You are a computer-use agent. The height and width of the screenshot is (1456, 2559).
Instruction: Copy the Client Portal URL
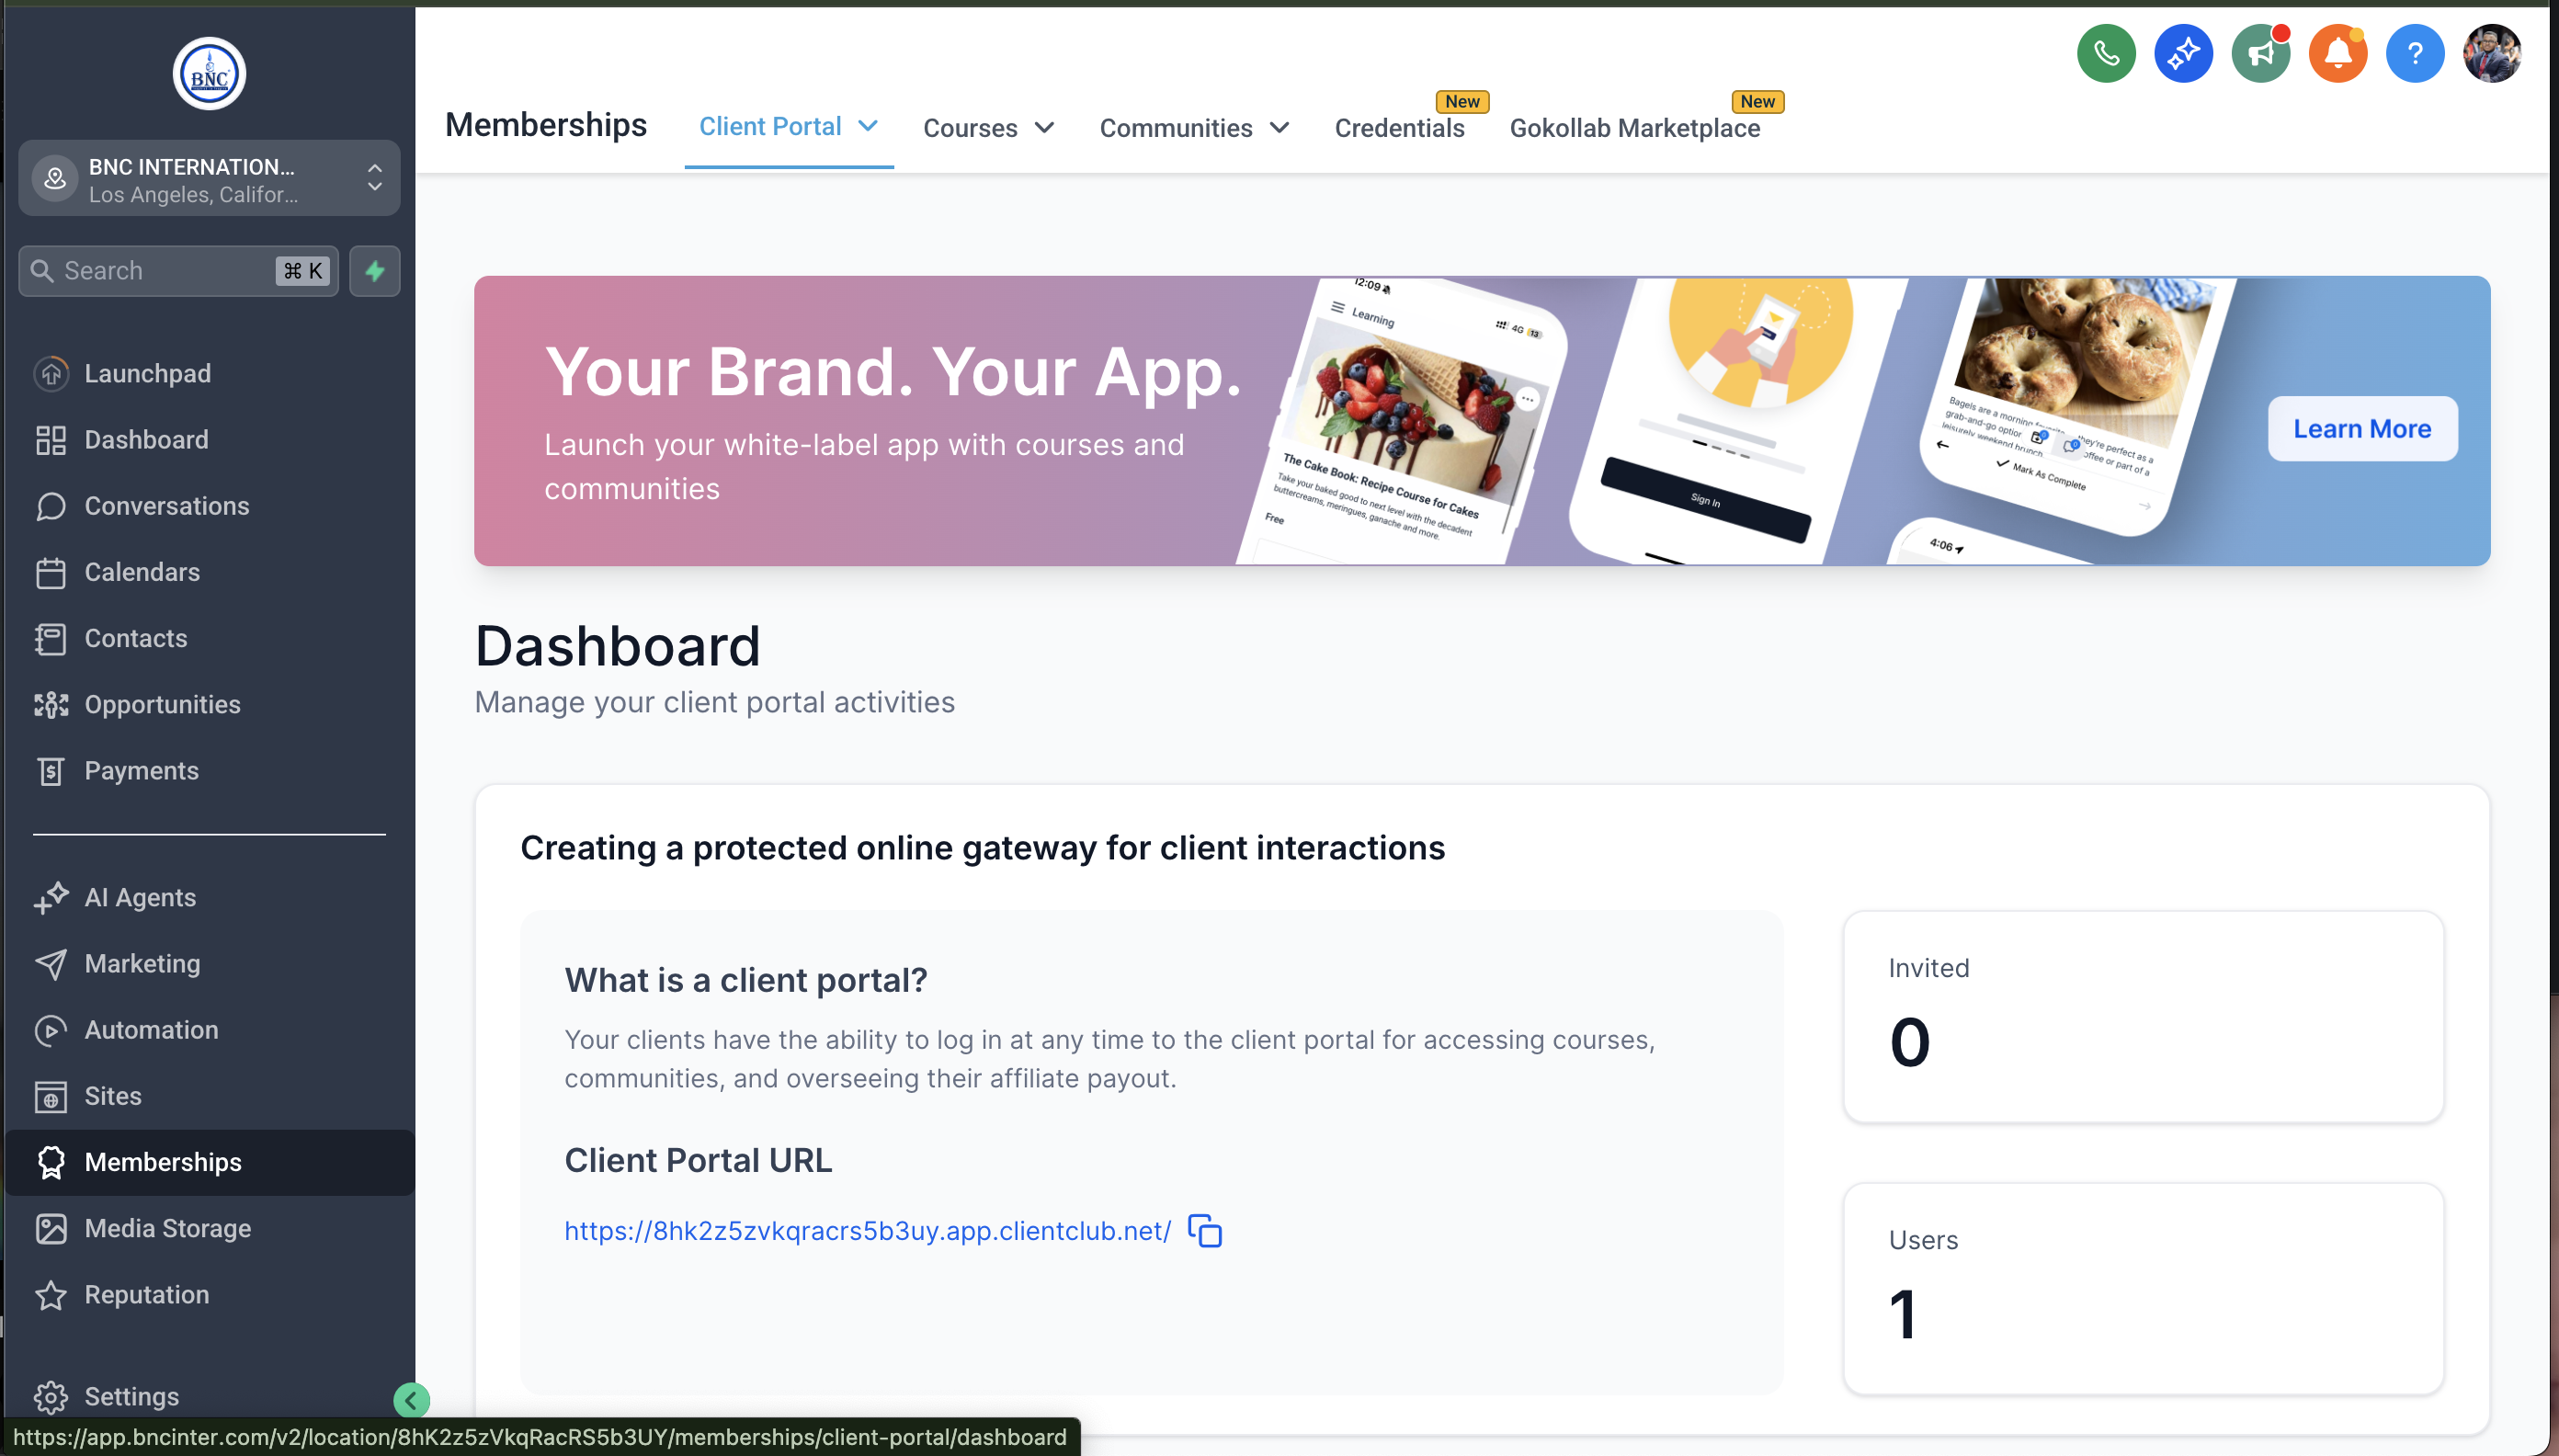(x=1205, y=1231)
